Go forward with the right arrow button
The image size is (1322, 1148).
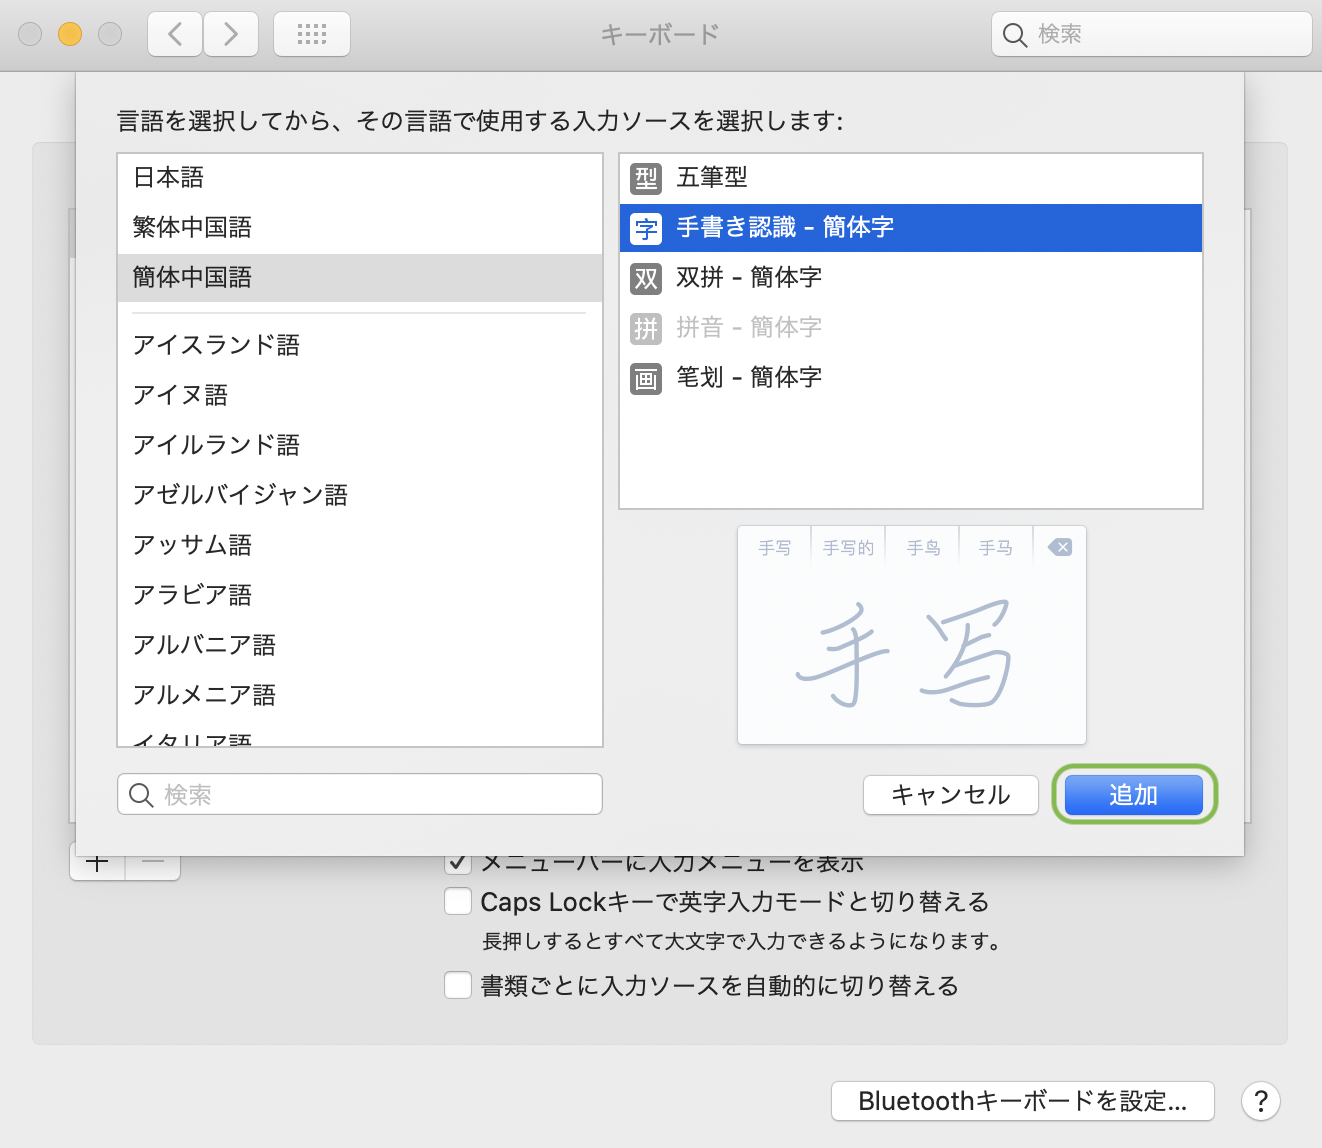click(x=231, y=35)
